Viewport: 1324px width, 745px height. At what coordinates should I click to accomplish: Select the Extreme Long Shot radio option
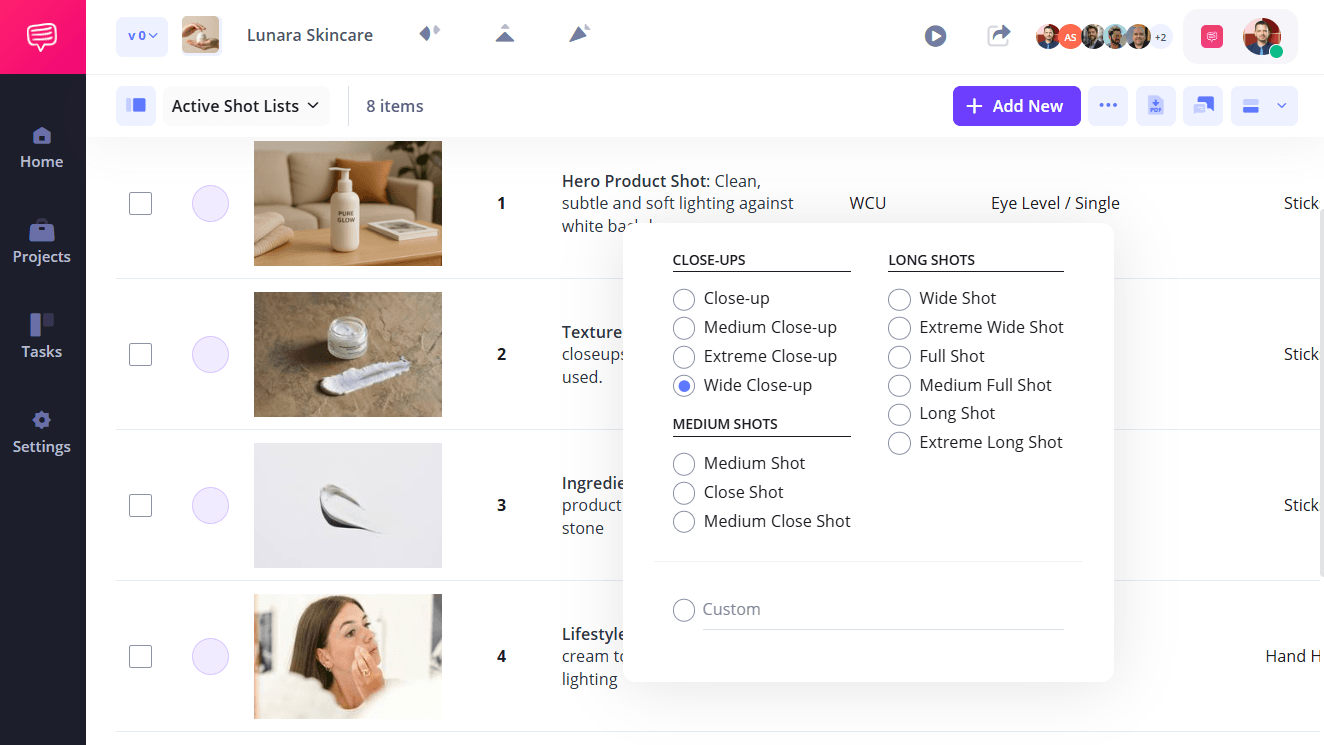[x=900, y=443]
